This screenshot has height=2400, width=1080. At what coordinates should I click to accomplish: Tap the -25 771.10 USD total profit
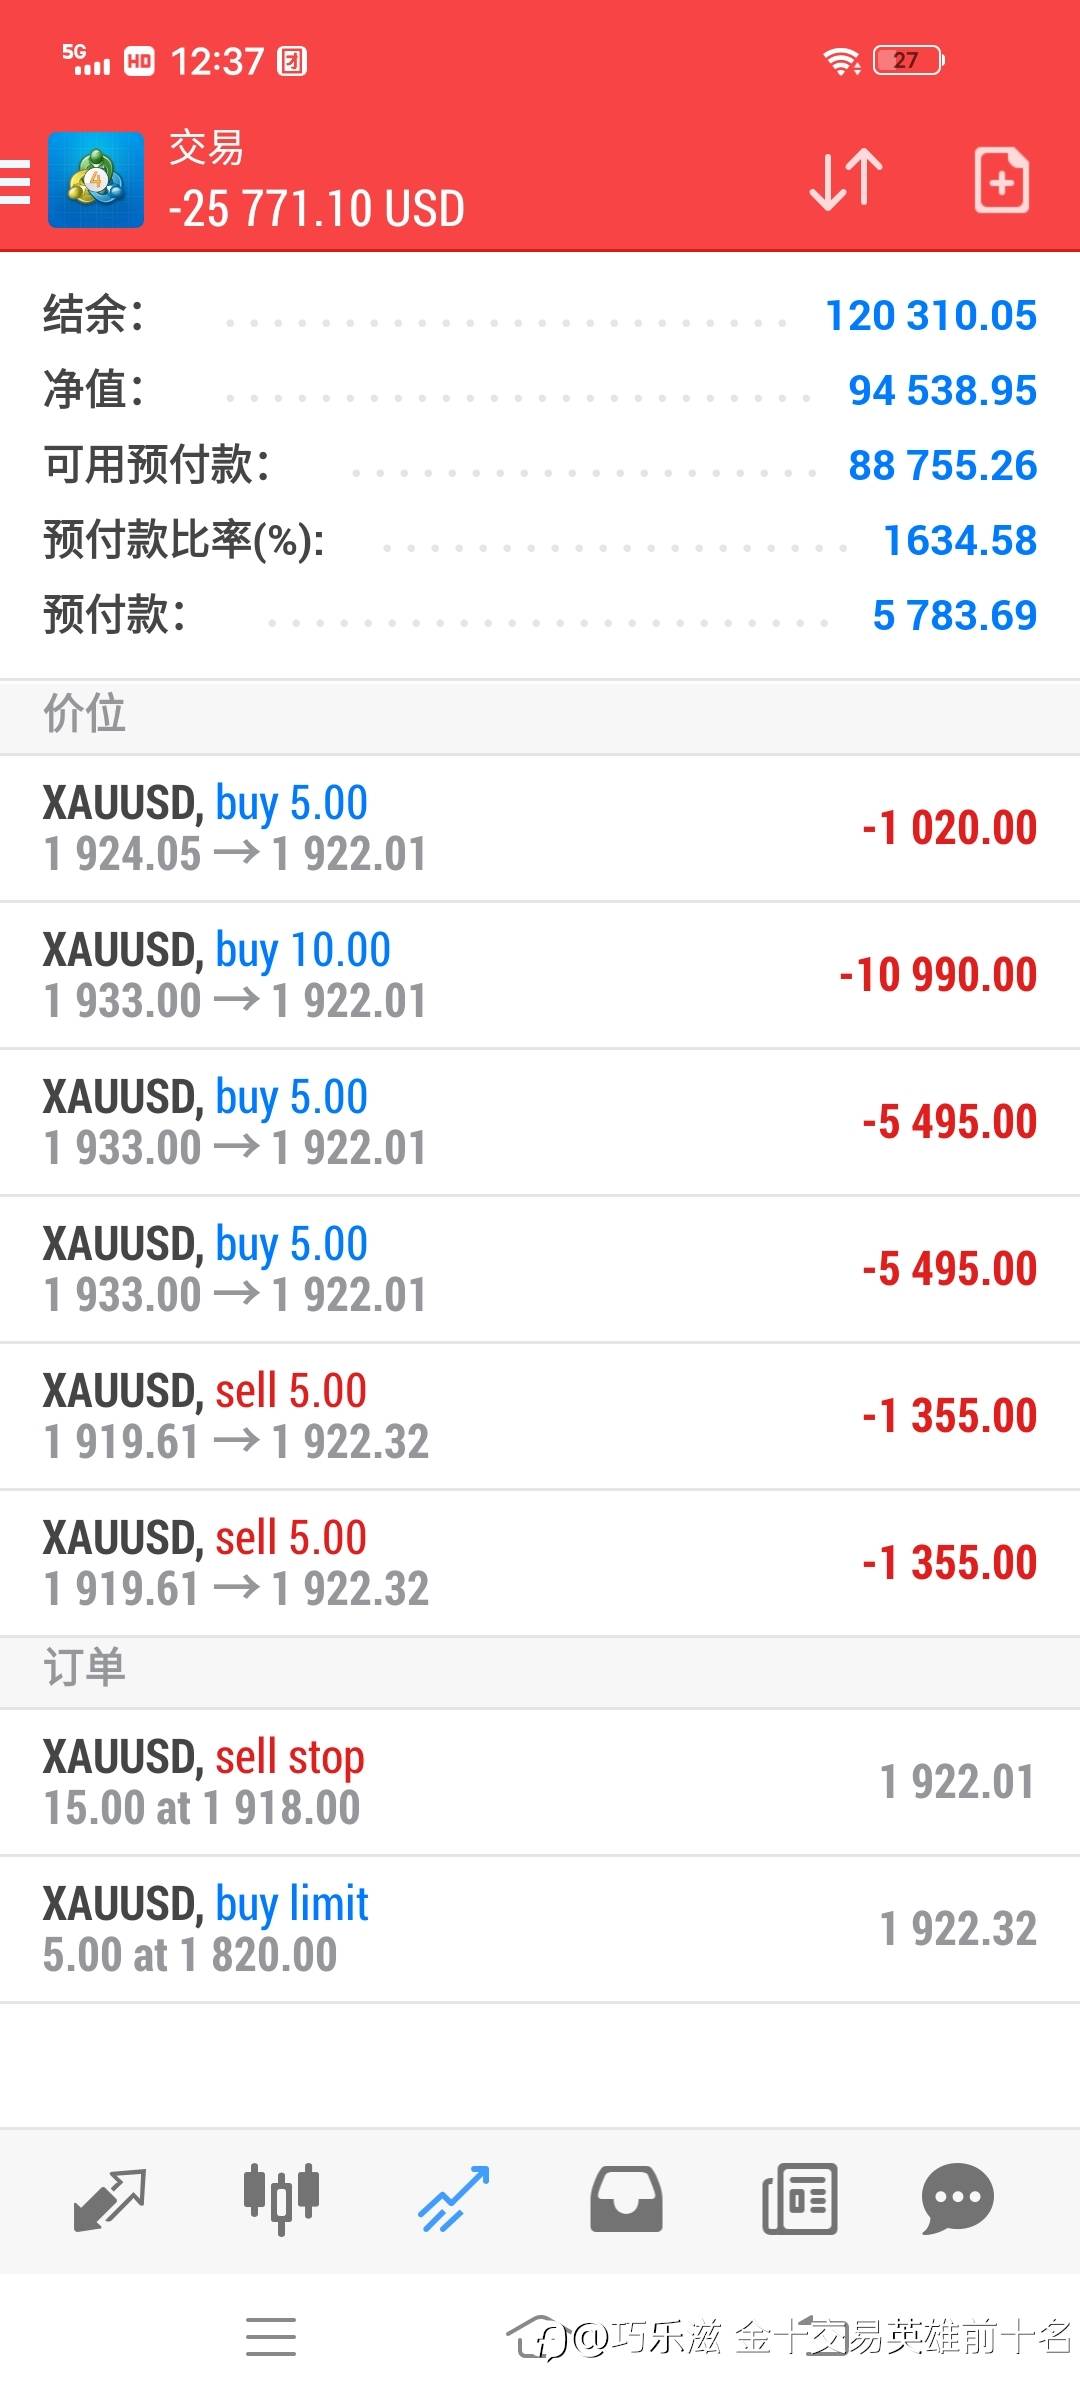(317, 209)
